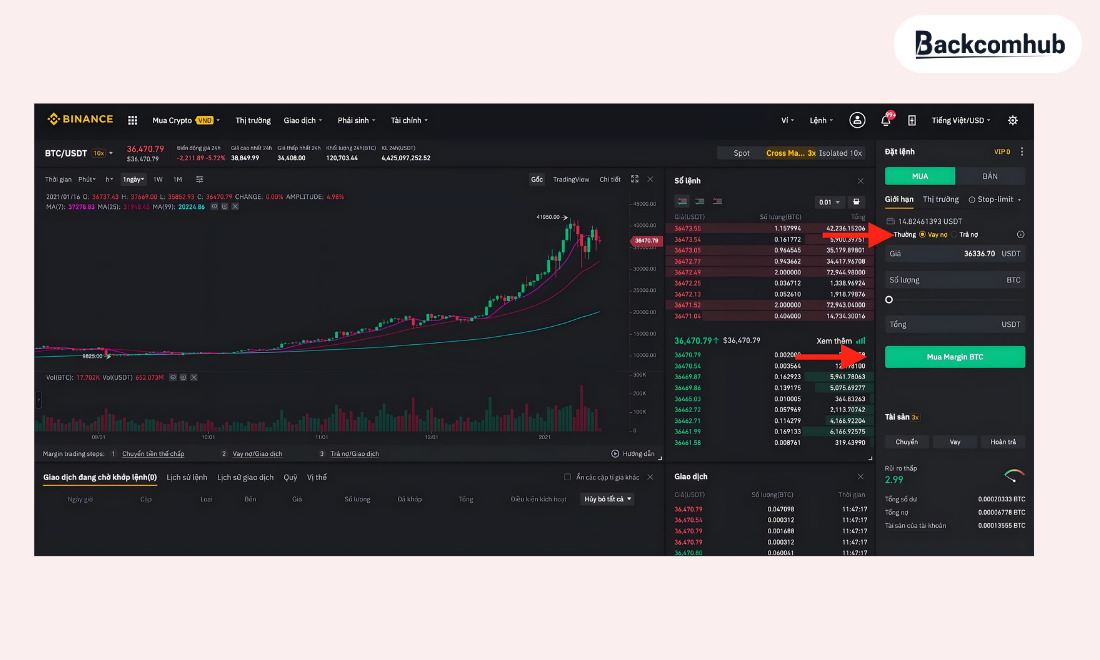Open the BTC/USDT pair selector dropdown
1100x660 pixels.
(79, 153)
